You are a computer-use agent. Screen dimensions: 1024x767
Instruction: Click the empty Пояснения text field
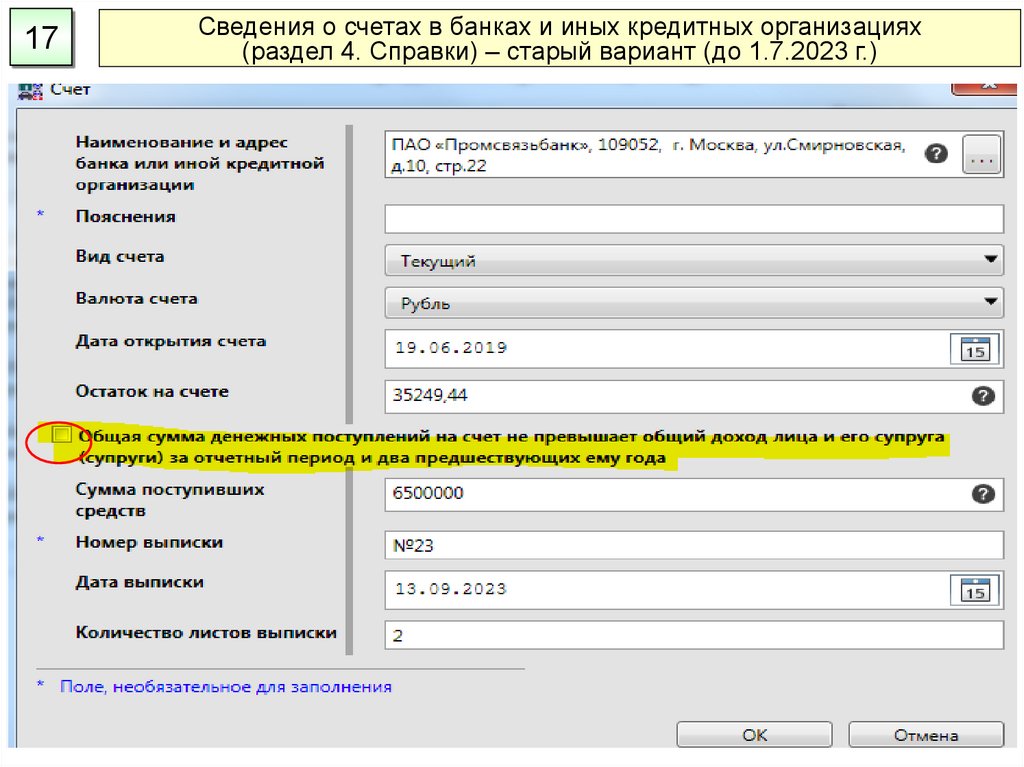pos(693,218)
